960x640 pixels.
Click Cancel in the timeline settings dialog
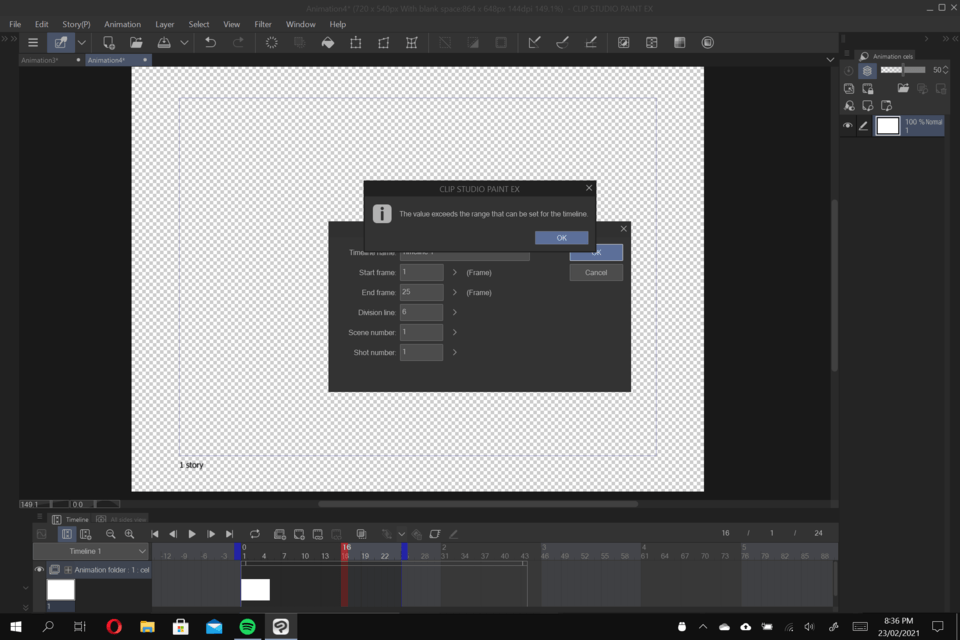pos(596,272)
